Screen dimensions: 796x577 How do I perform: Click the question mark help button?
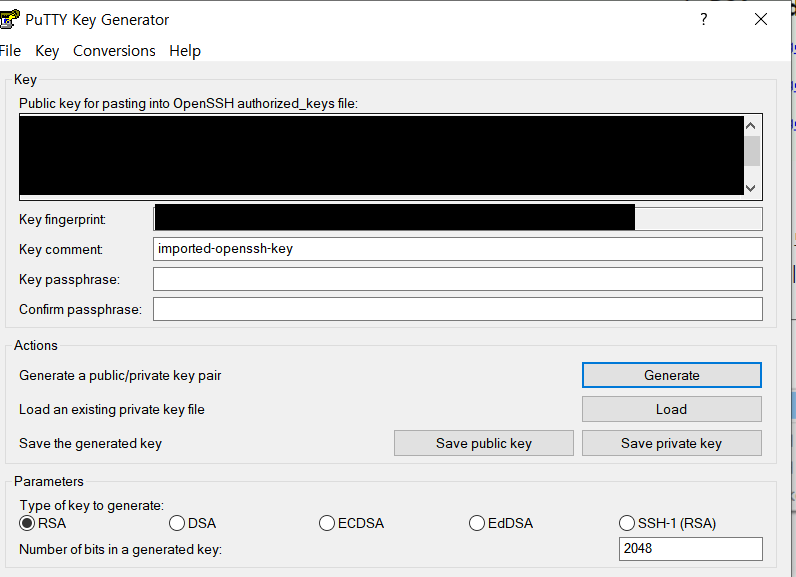pyautogui.click(x=704, y=19)
